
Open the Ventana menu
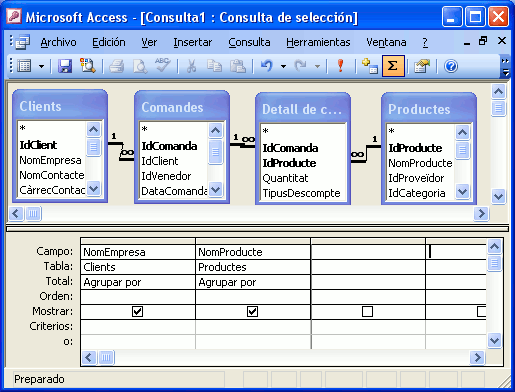pos(386,42)
